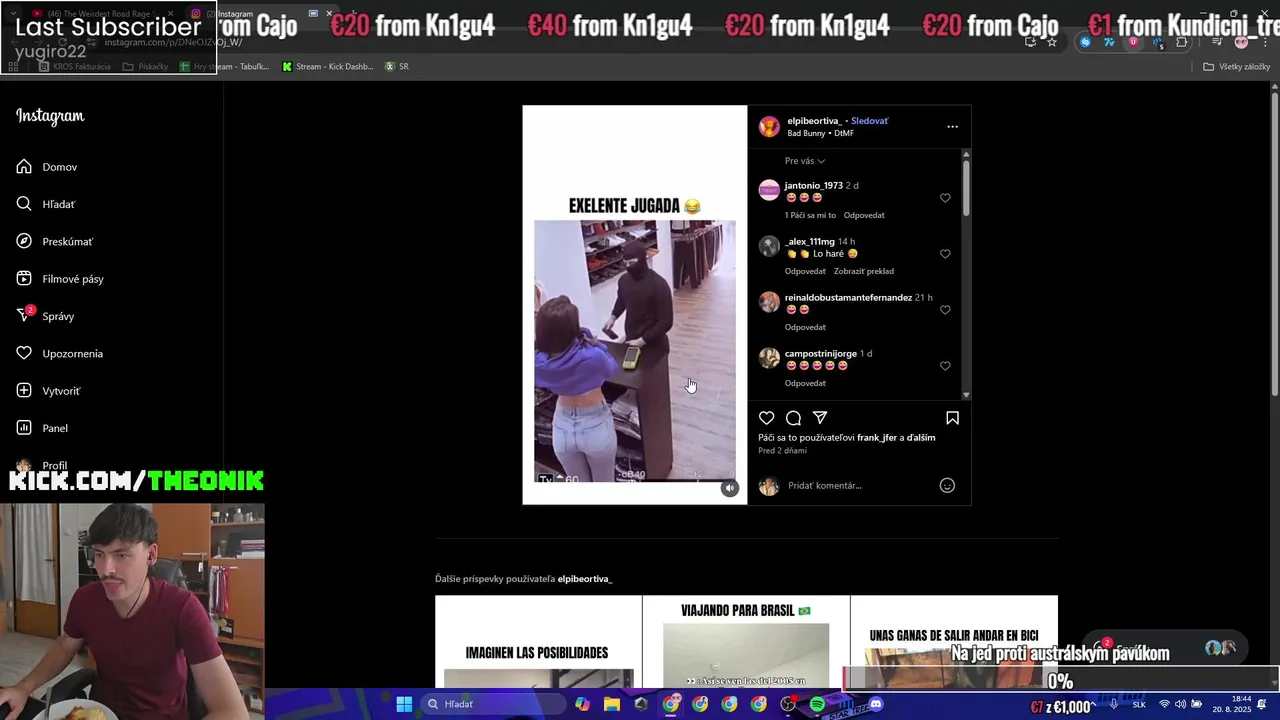The width and height of the screenshot is (1280, 720).
Task: Open Hľadať search in Instagram sidebar
Action: pos(46,204)
